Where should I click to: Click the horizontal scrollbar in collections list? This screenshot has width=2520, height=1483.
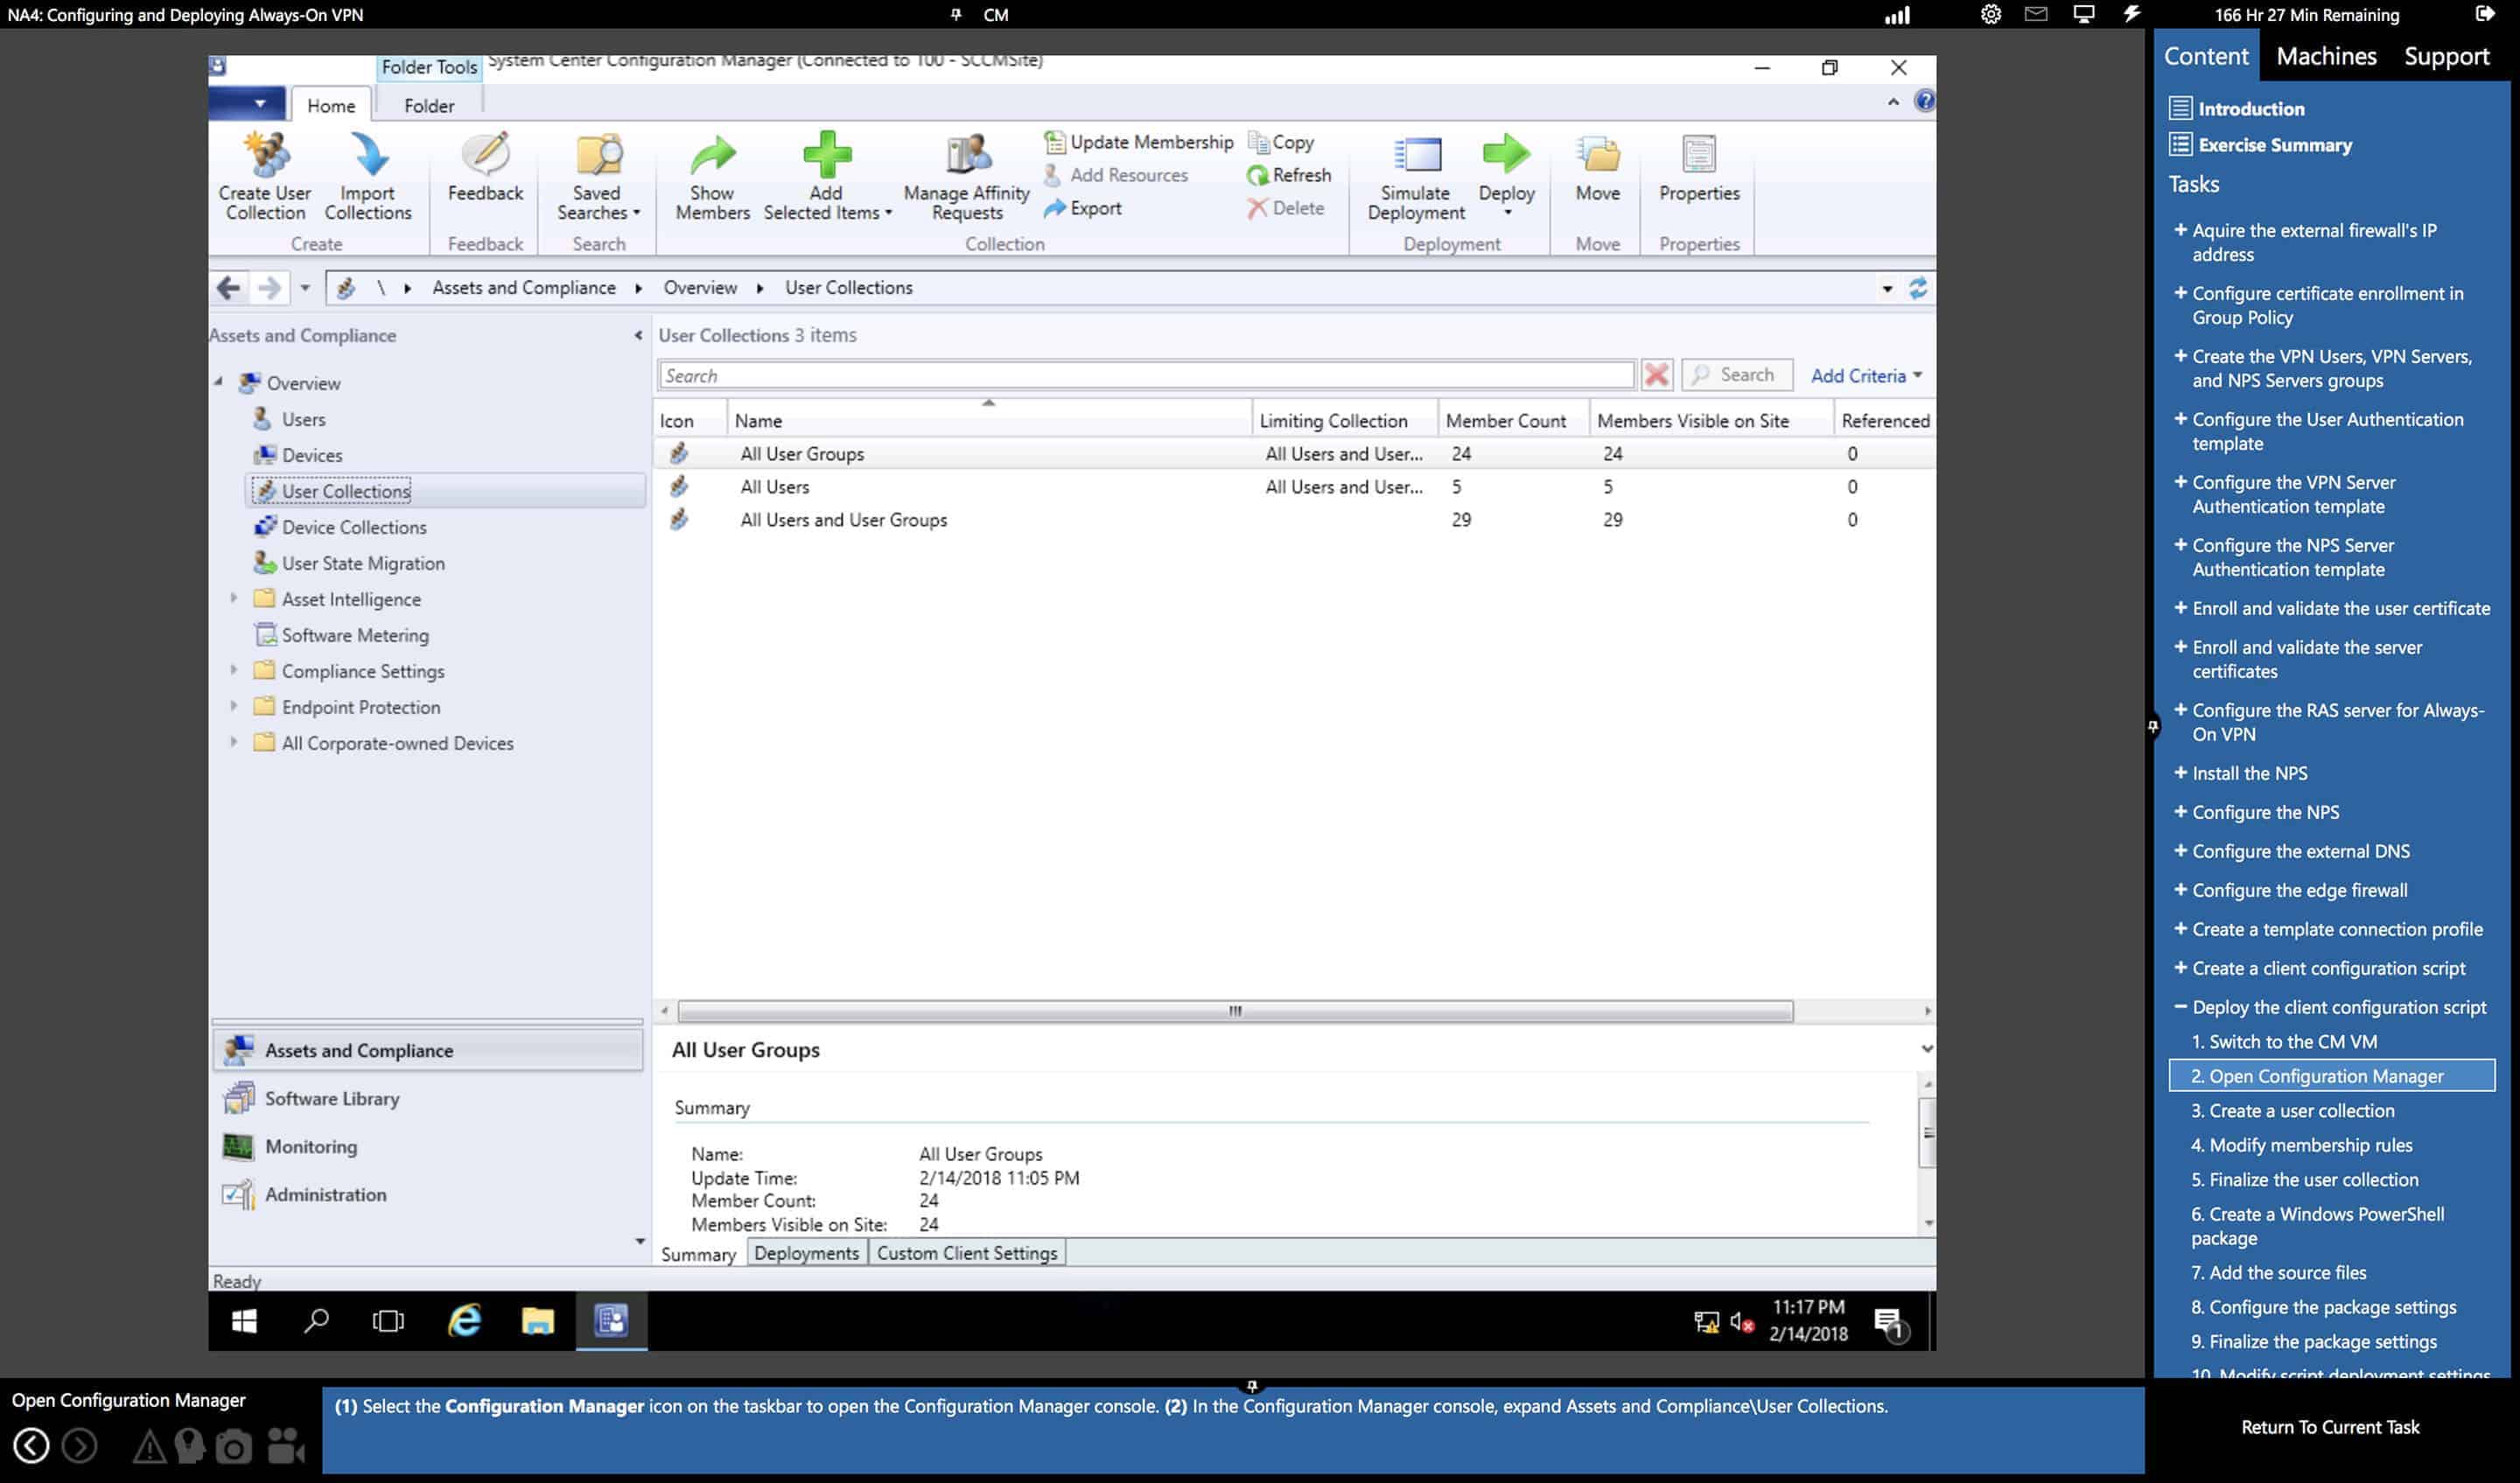pyautogui.click(x=1235, y=1011)
